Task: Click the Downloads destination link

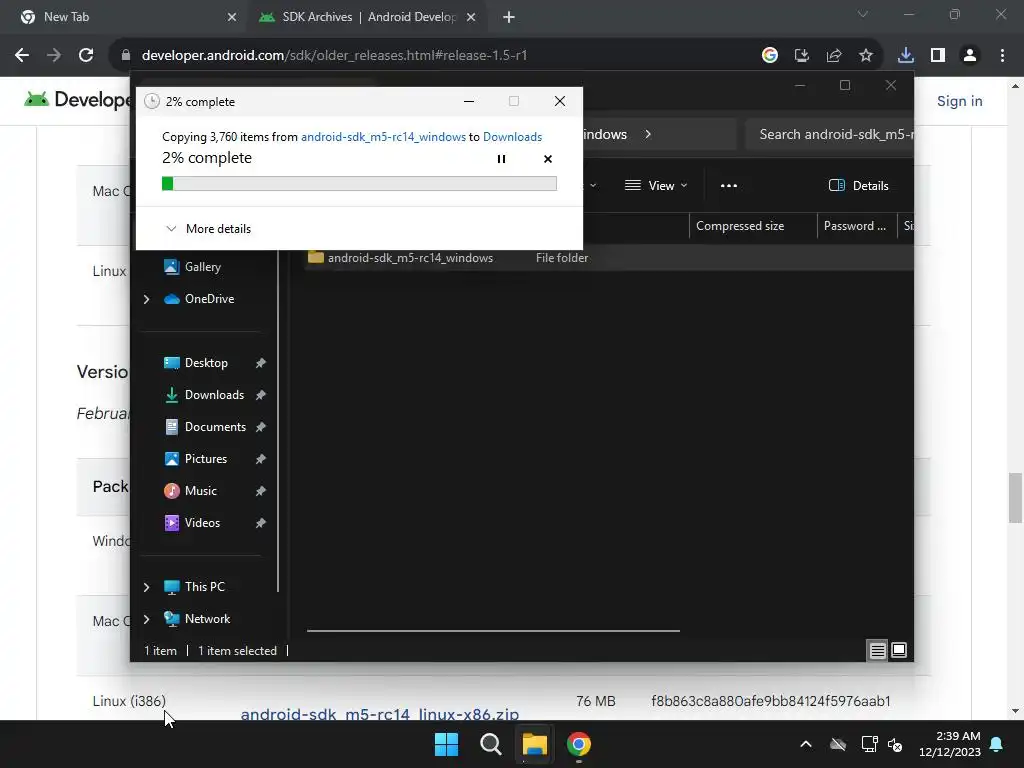Action: coord(513,136)
